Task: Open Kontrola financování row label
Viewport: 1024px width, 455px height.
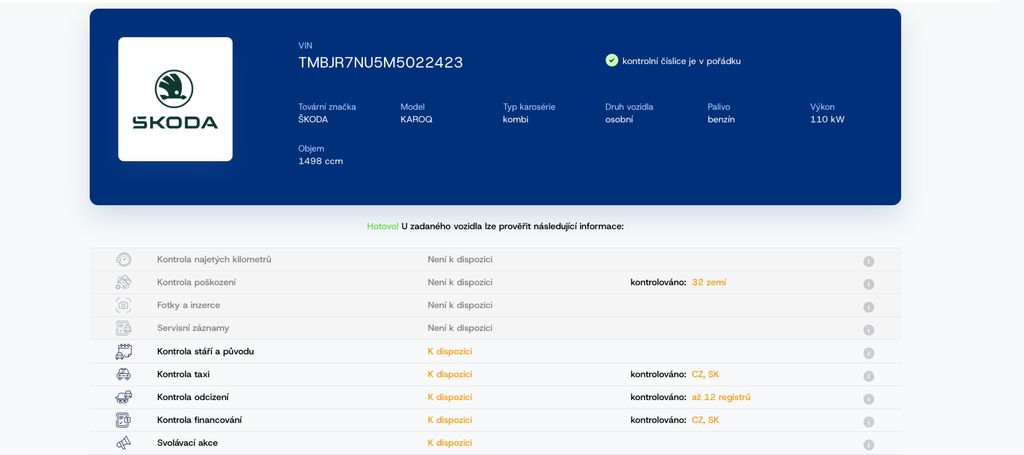Action: click(199, 420)
